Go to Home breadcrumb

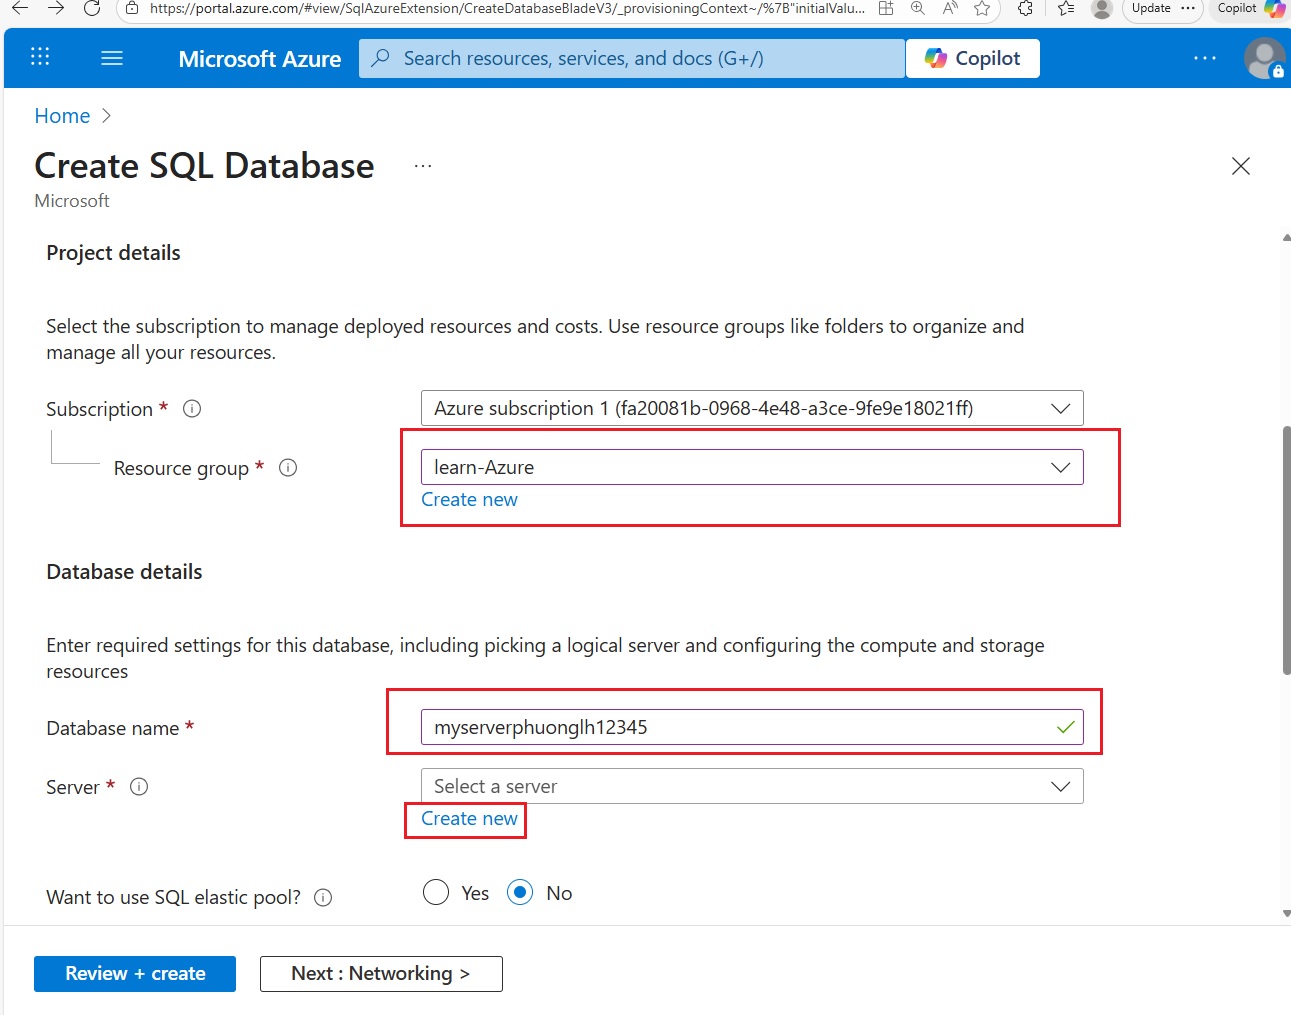coord(62,116)
